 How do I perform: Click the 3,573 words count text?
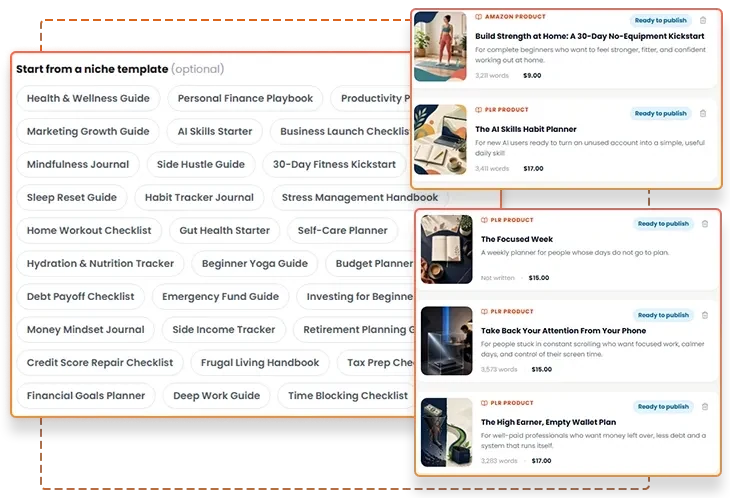pyautogui.click(x=499, y=370)
